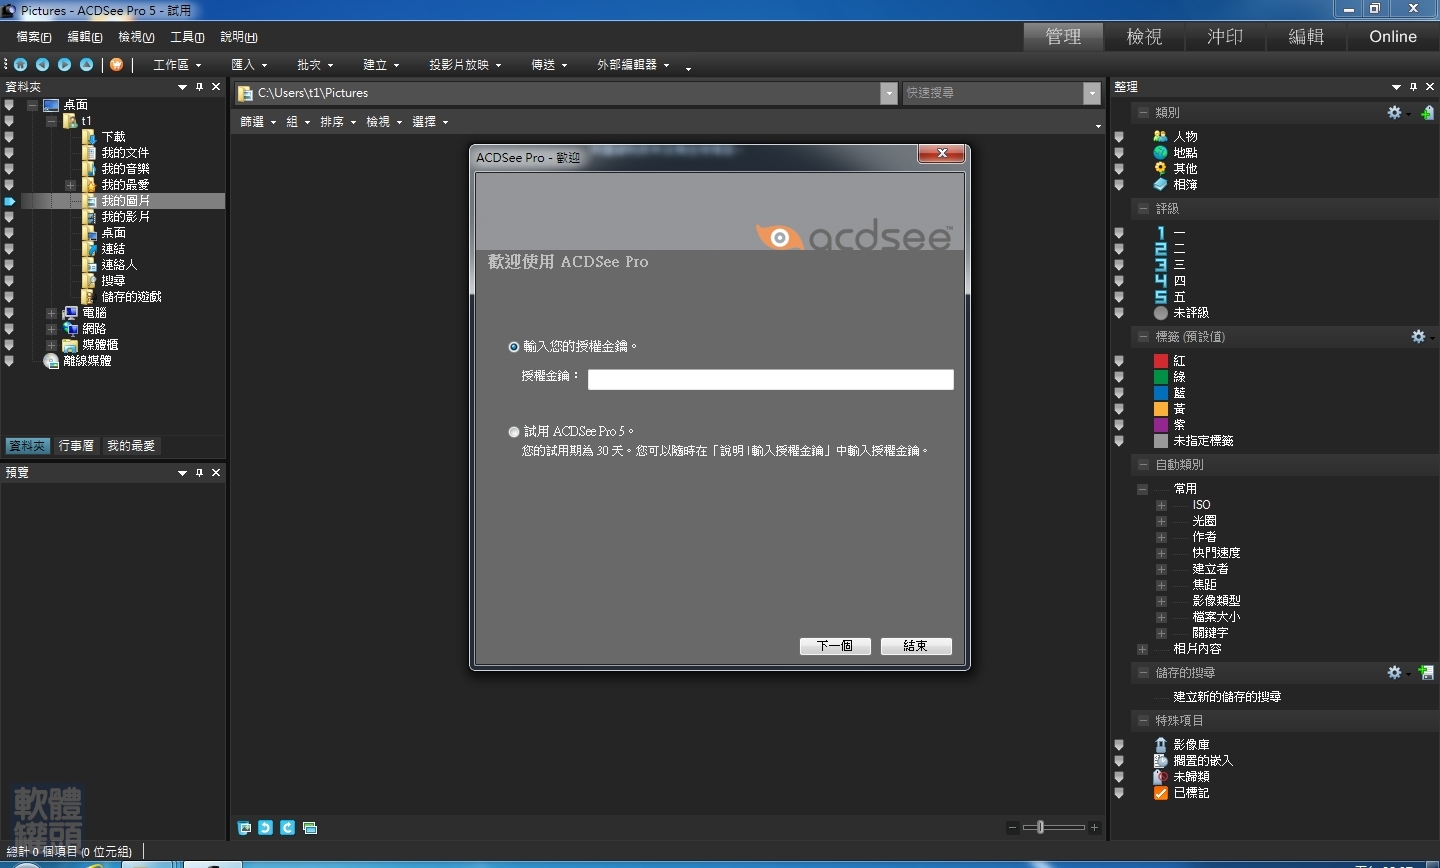Image resolution: width=1440 pixels, height=868 pixels.
Task: Click 建立新的儲存的搜尋 link
Action: coord(1227,697)
